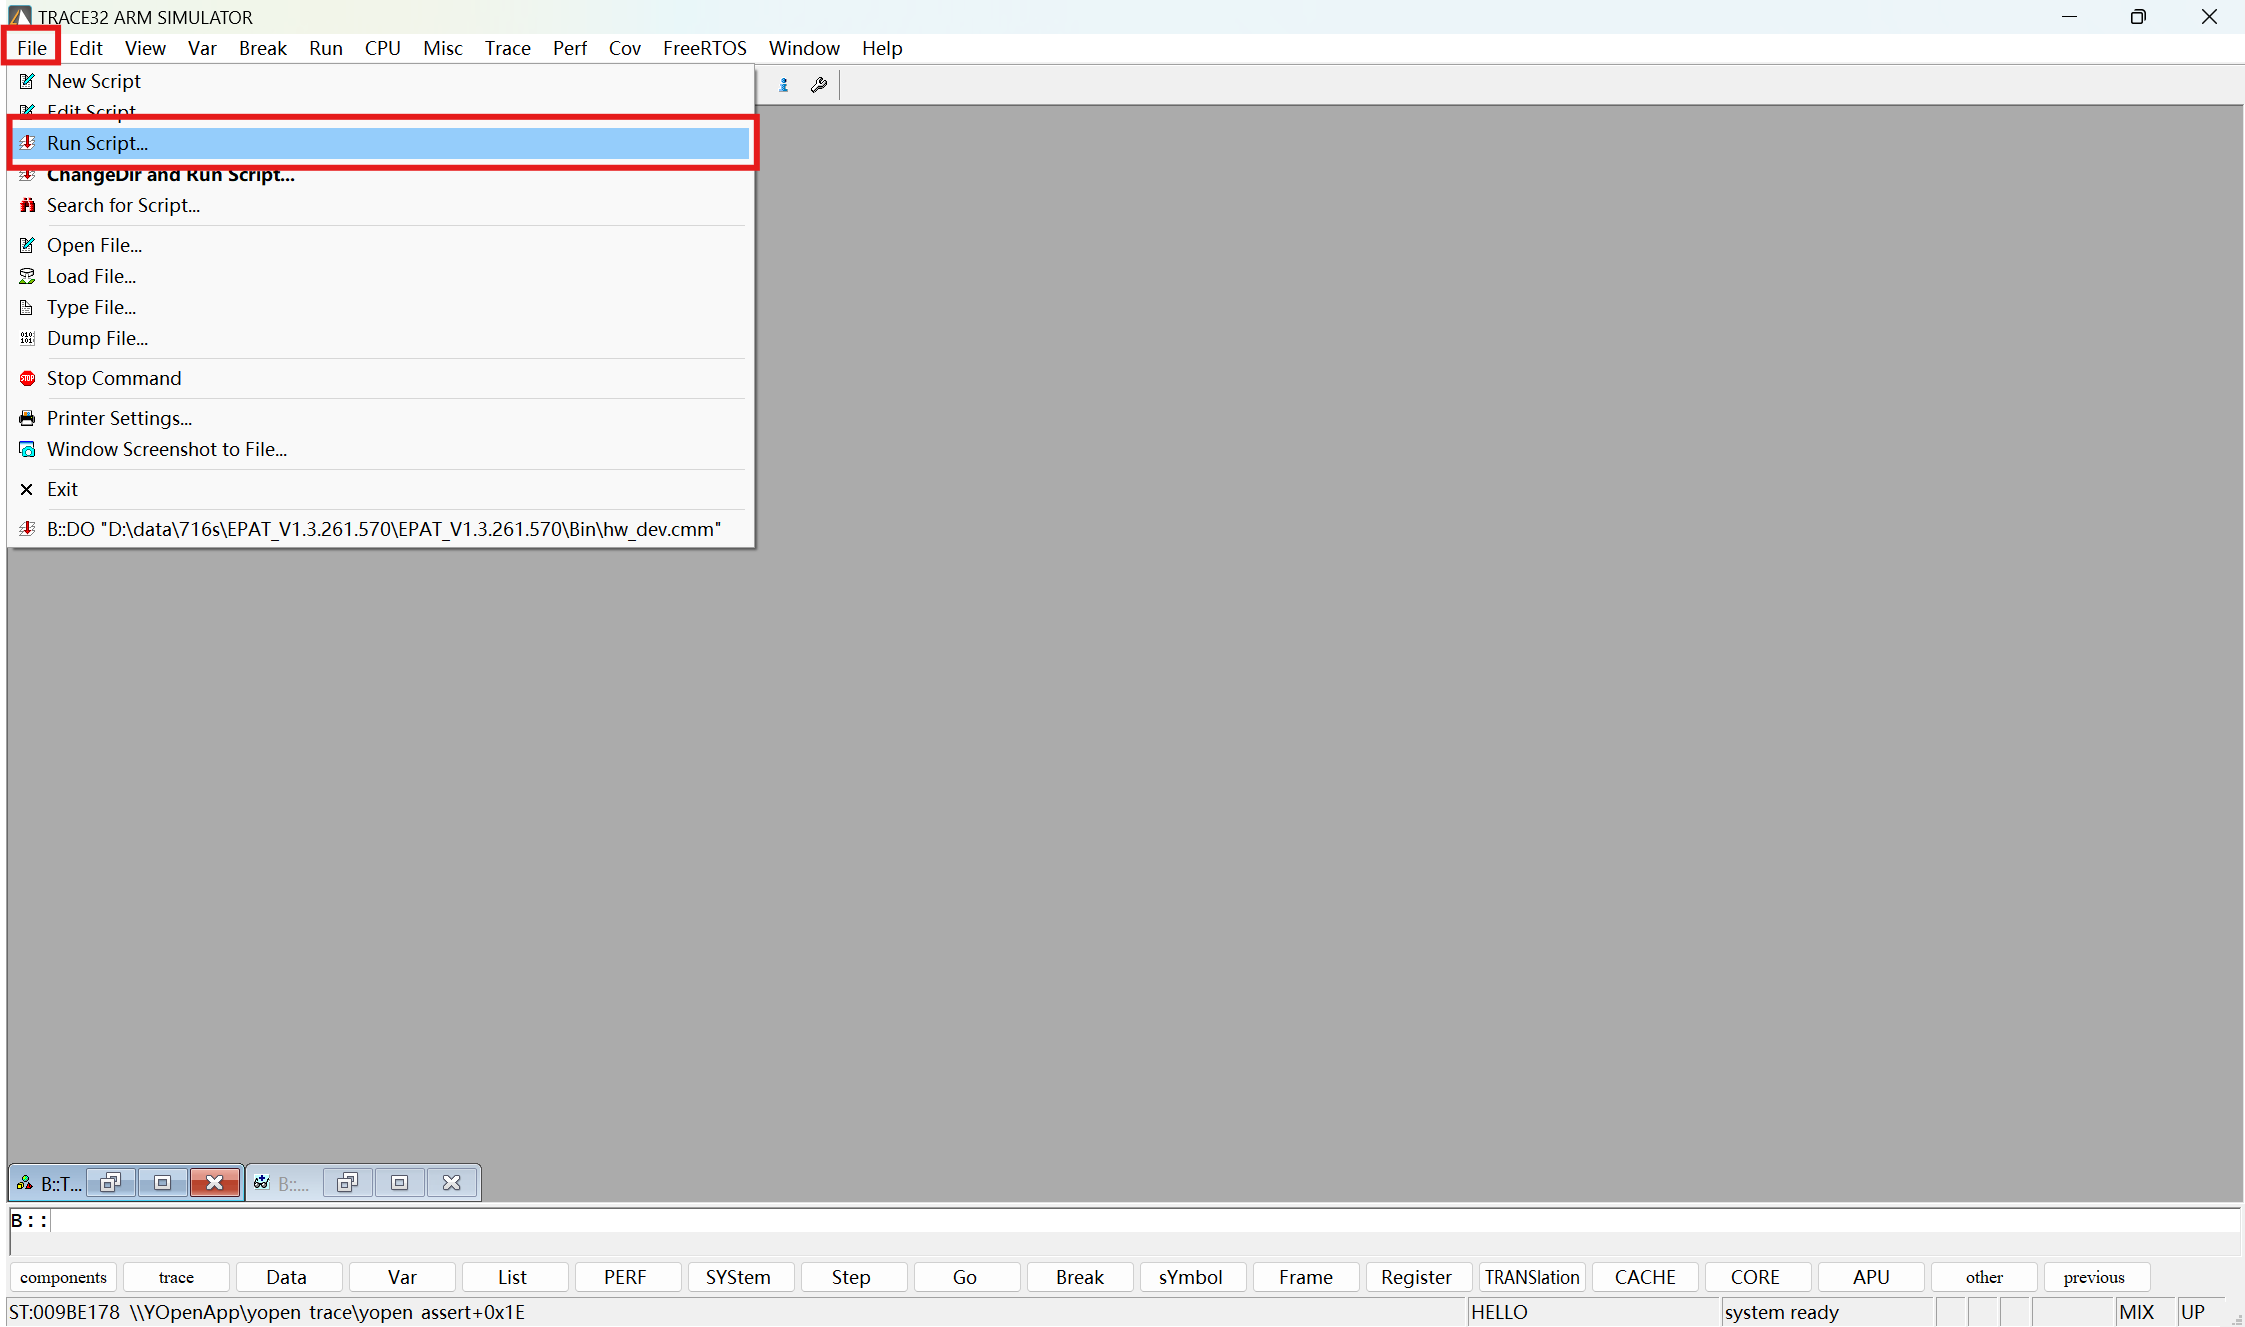The height and width of the screenshot is (1327, 2245).
Task: Click the components softkey button
Action: [64, 1277]
